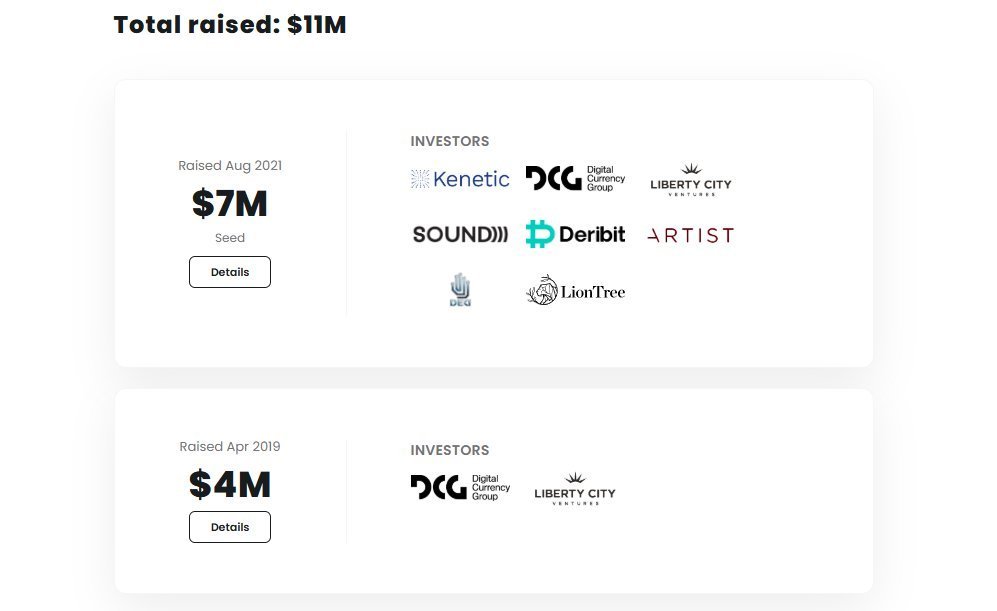Click the $7M amount text
Image resolution: width=997 pixels, height=611 pixels.
(230, 203)
